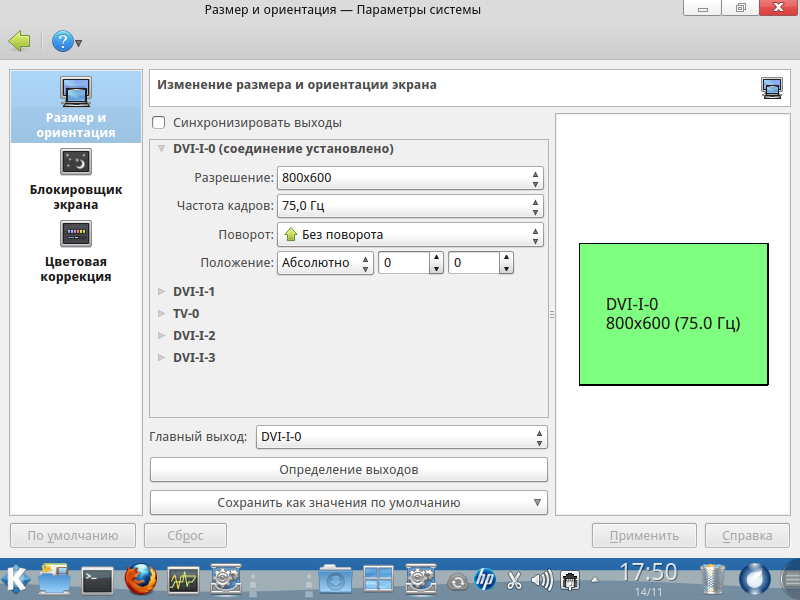Open the Поворот dropdown
This screenshot has width=800, height=600.
(x=410, y=235)
